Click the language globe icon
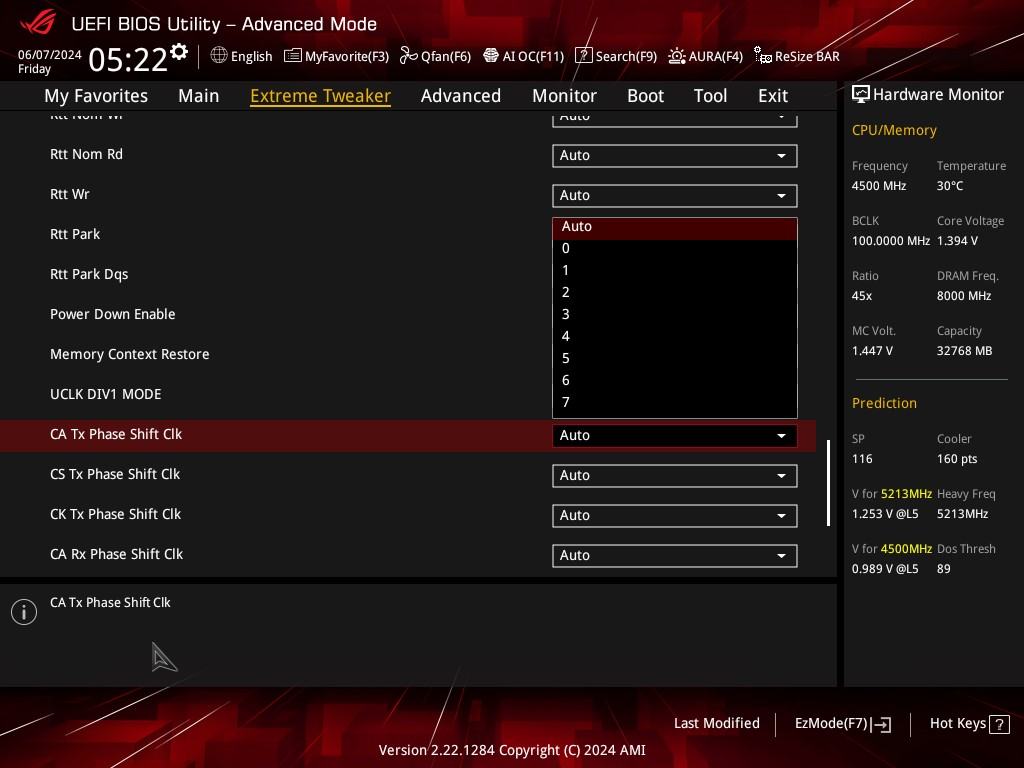The image size is (1024, 768). pyautogui.click(x=219, y=56)
